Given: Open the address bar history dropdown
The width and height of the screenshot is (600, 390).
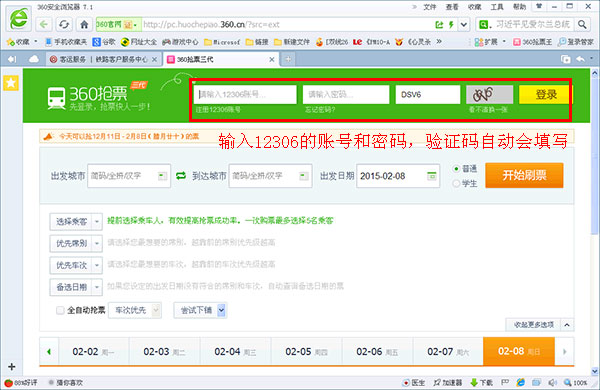Looking at the screenshot, I should [464, 25].
